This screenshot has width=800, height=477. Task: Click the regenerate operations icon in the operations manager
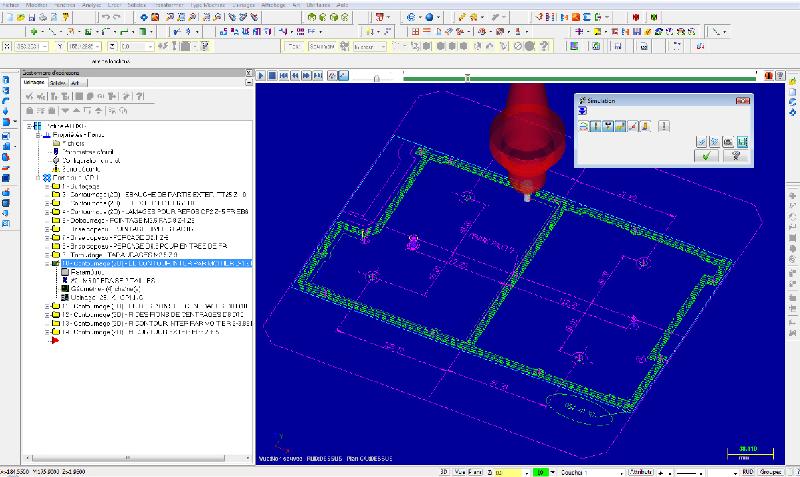pos(55,96)
